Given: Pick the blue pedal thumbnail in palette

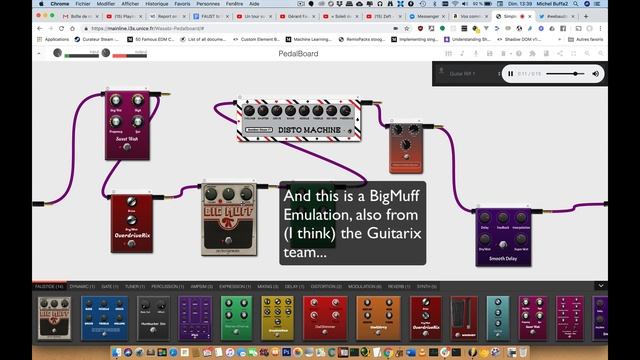Looking at the screenshot, I should click(104, 318).
